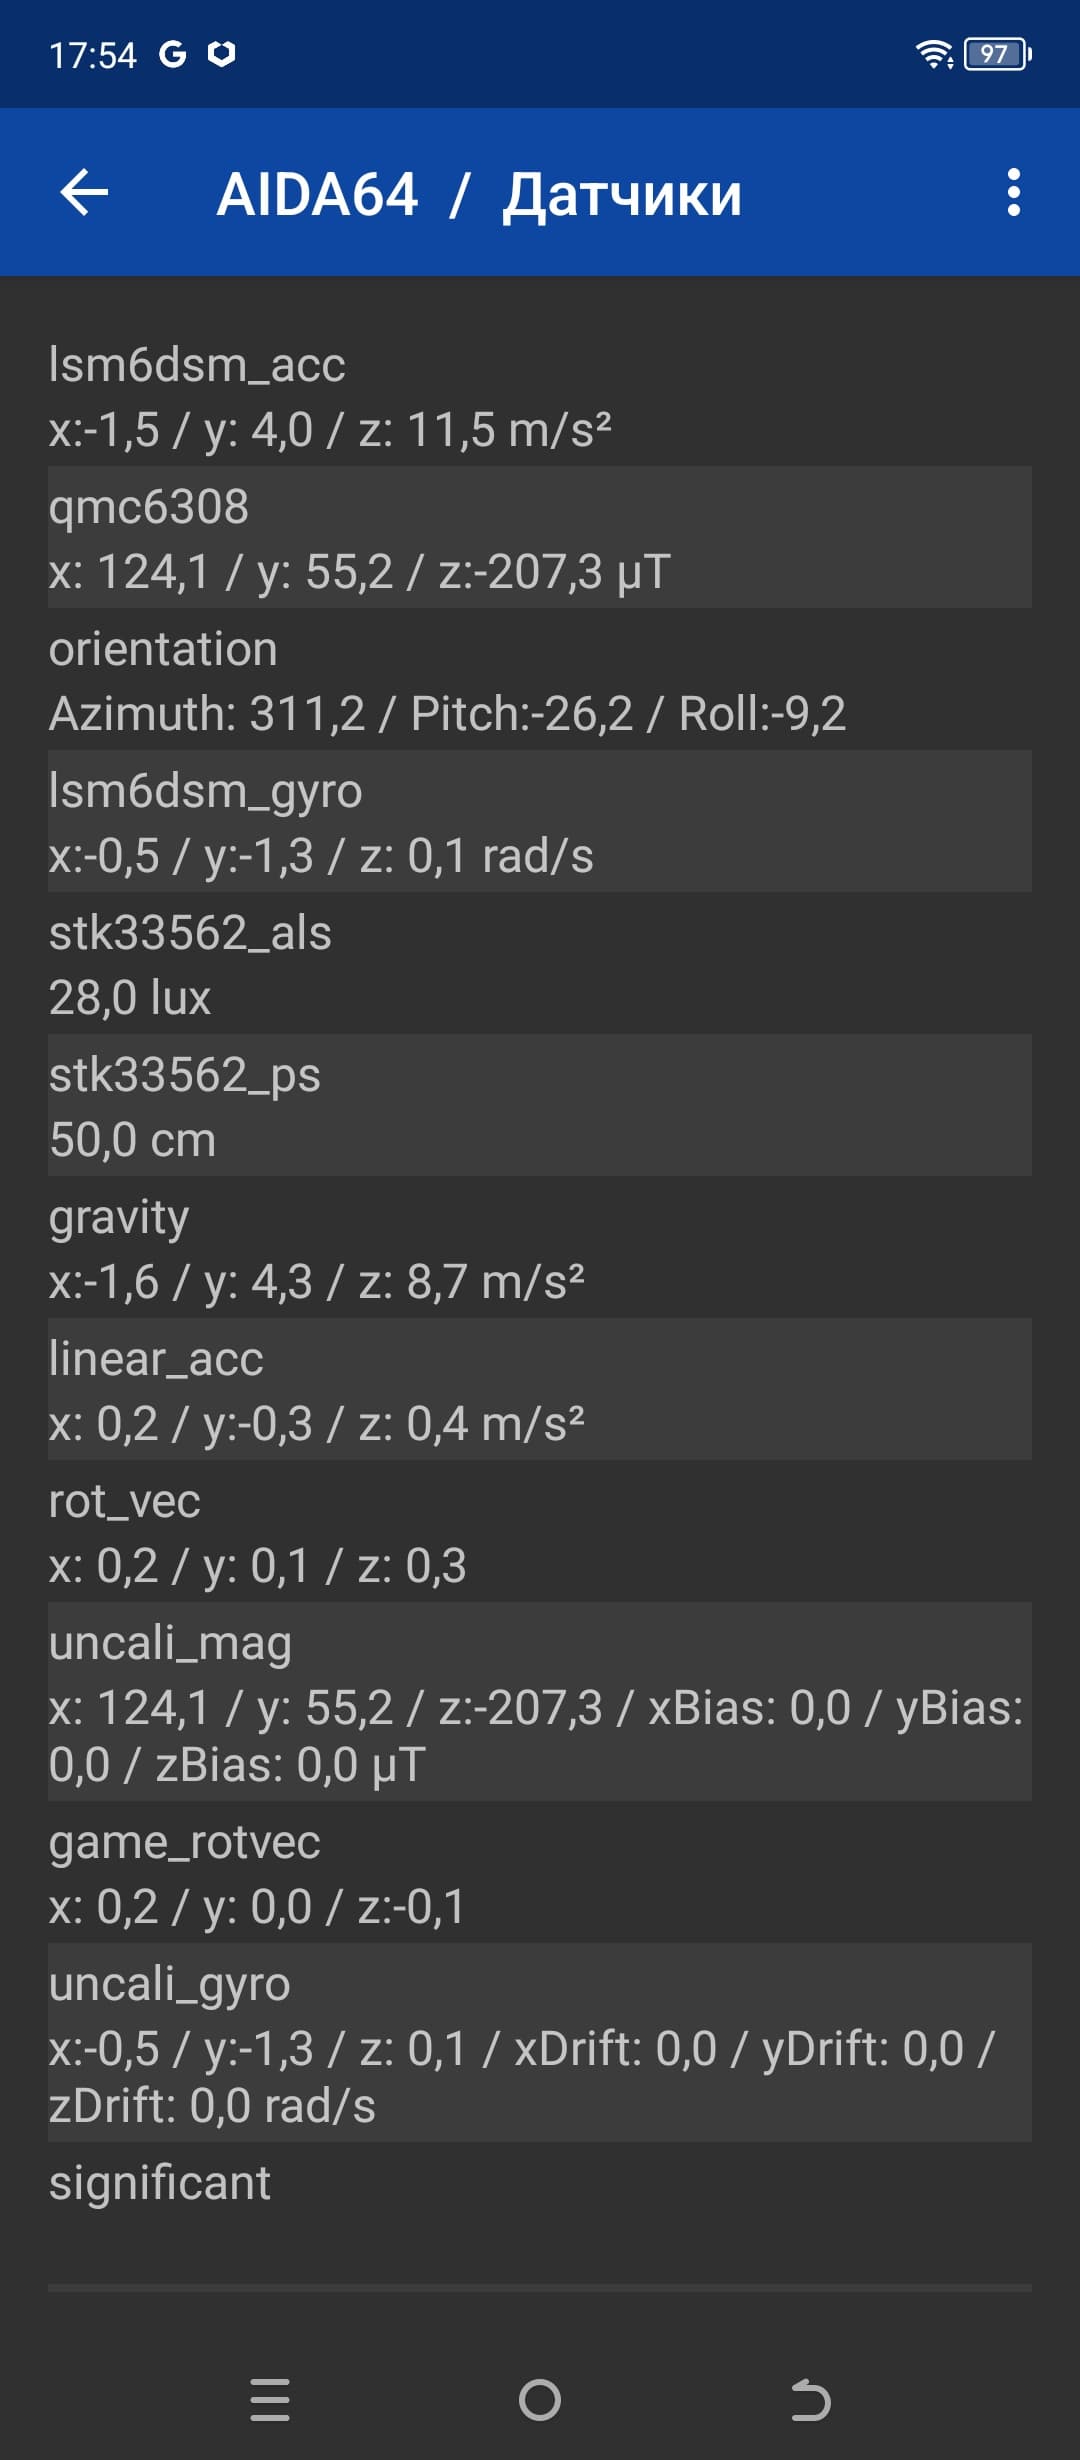The image size is (1080, 2460).
Task: Tap the orientation sensor row
Action: [540, 680]
